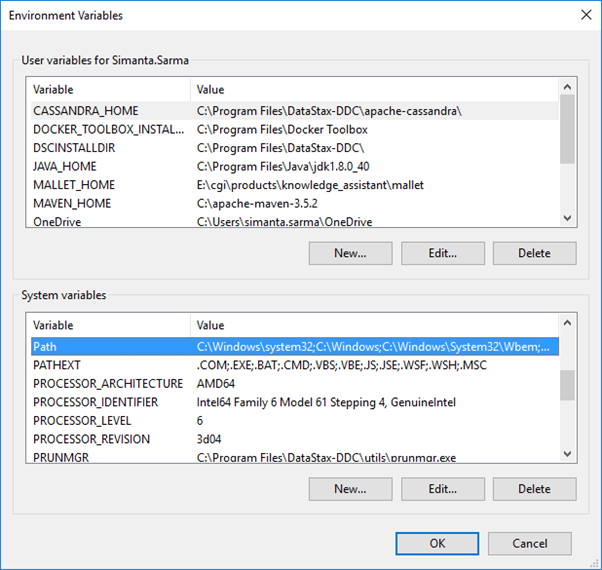Click Edit... under user variables

(x=443, y=253)
